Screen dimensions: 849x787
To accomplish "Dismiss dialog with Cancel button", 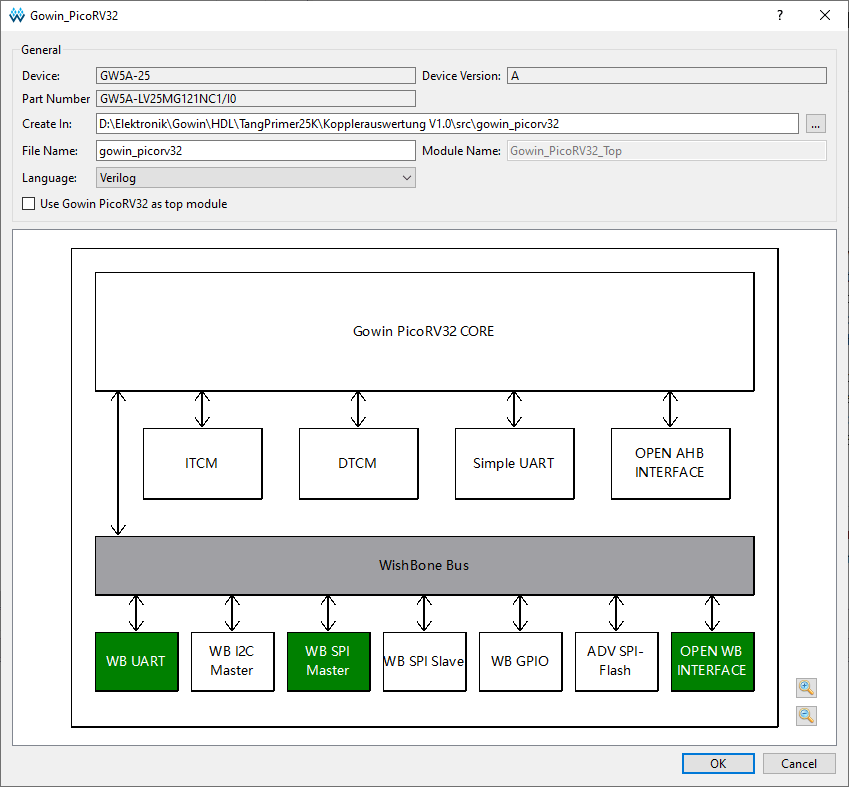I will (x=799, y=763).
